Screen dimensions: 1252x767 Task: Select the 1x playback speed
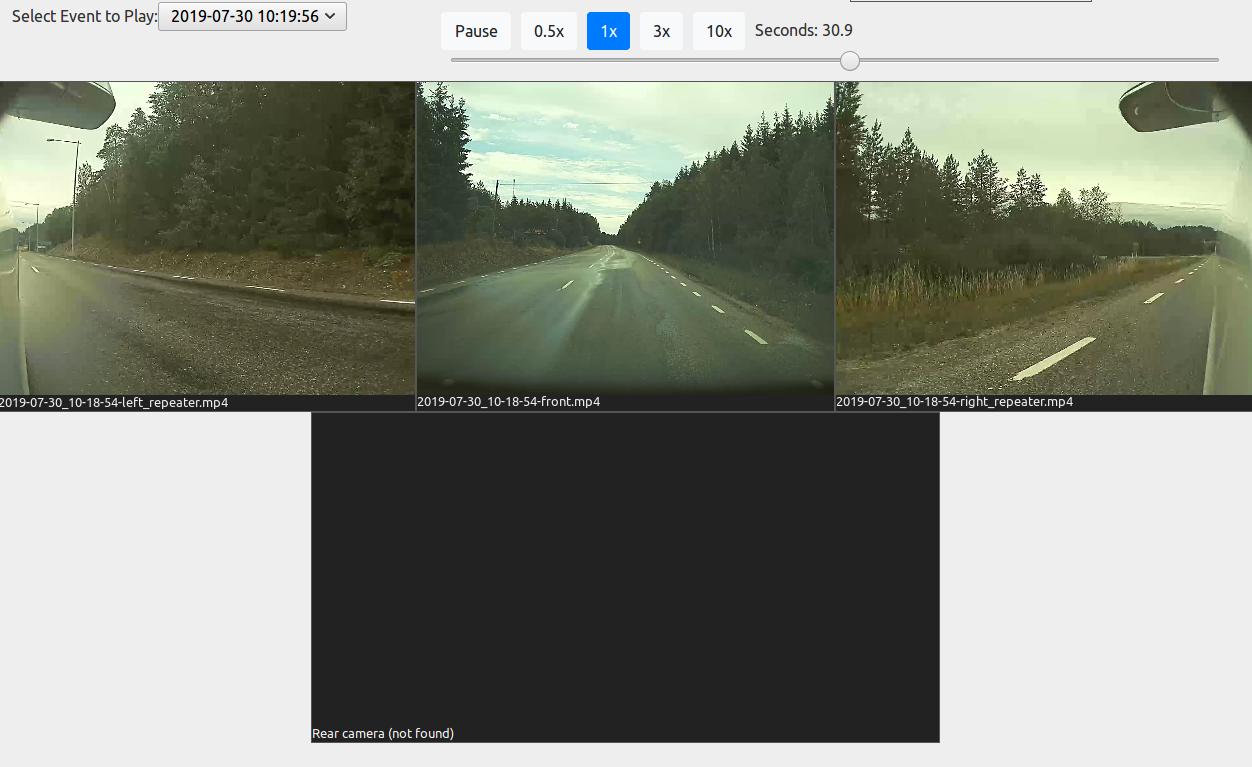(x=608, y=31)
